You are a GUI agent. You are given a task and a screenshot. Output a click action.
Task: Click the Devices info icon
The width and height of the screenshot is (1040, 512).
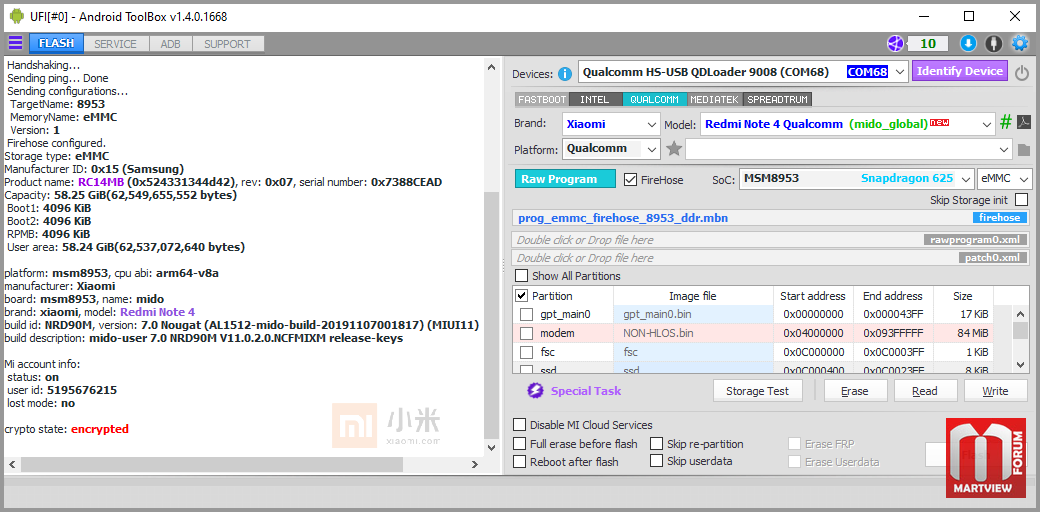click(565, 74)
